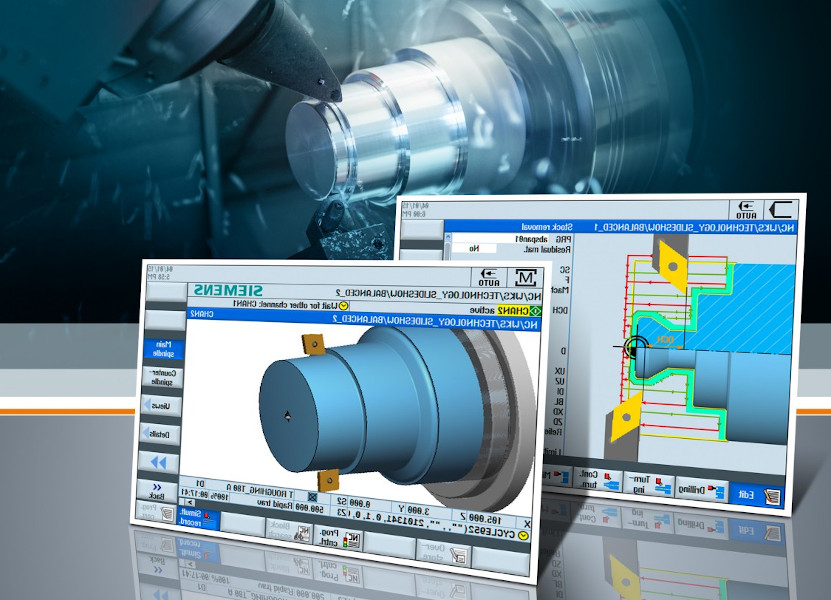Open the Cont. turn. softkey
831x600 pixels.
click(598, 479)
